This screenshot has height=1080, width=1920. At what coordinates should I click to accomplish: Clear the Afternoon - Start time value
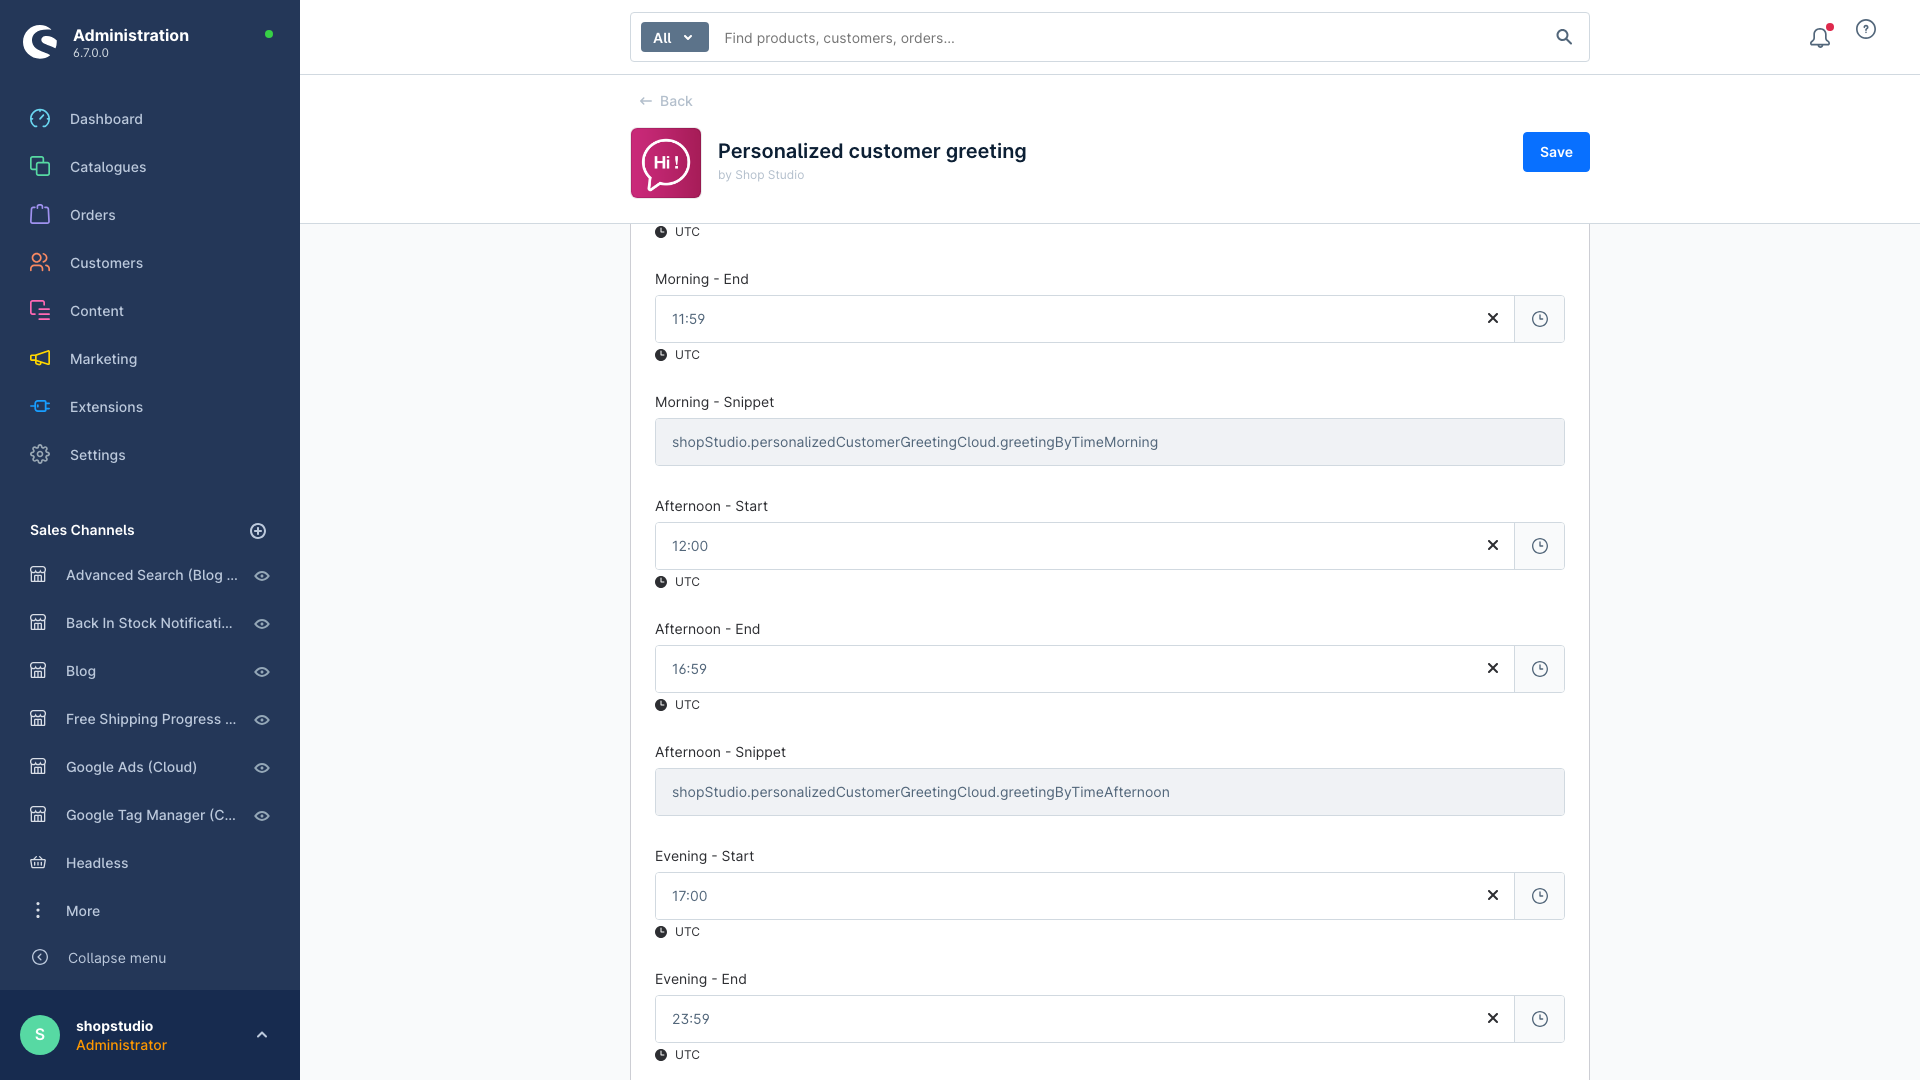coord(1493,545)
